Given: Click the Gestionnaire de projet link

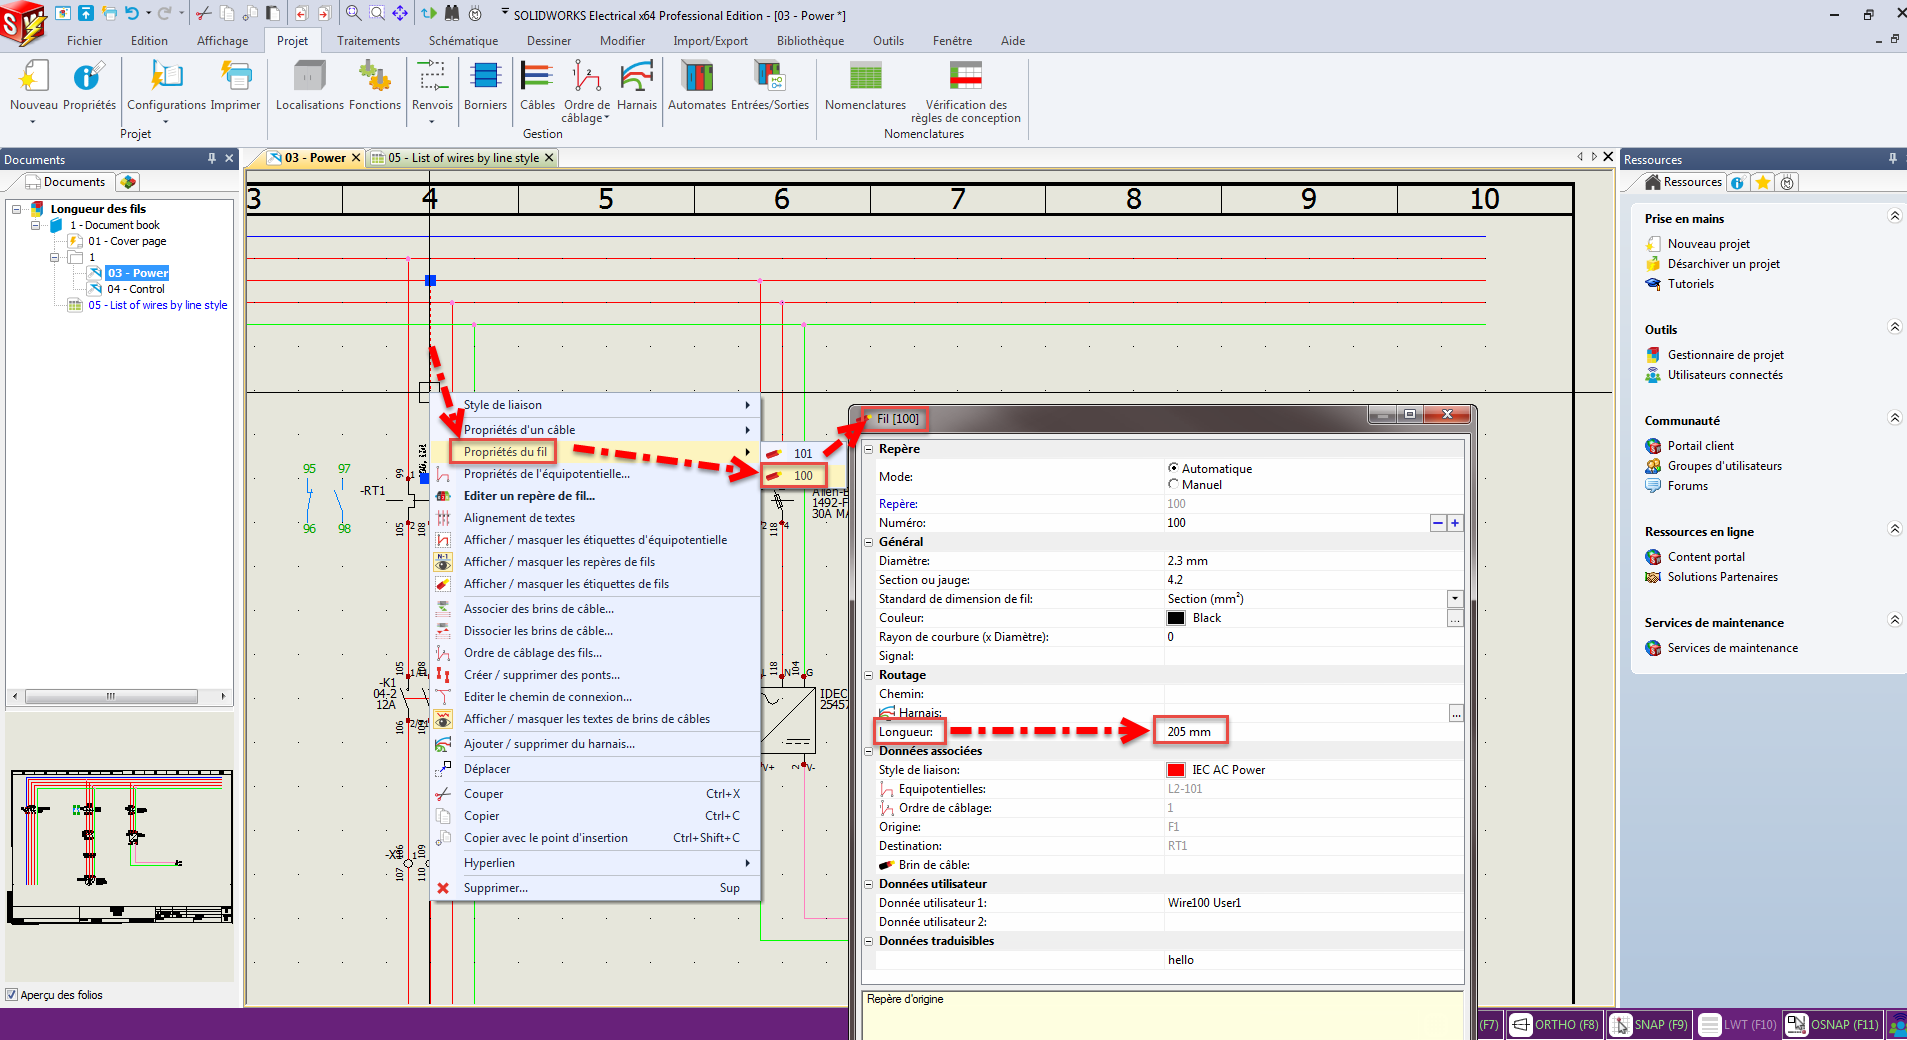Looking at the screenshot, I should click(1725, 355).
